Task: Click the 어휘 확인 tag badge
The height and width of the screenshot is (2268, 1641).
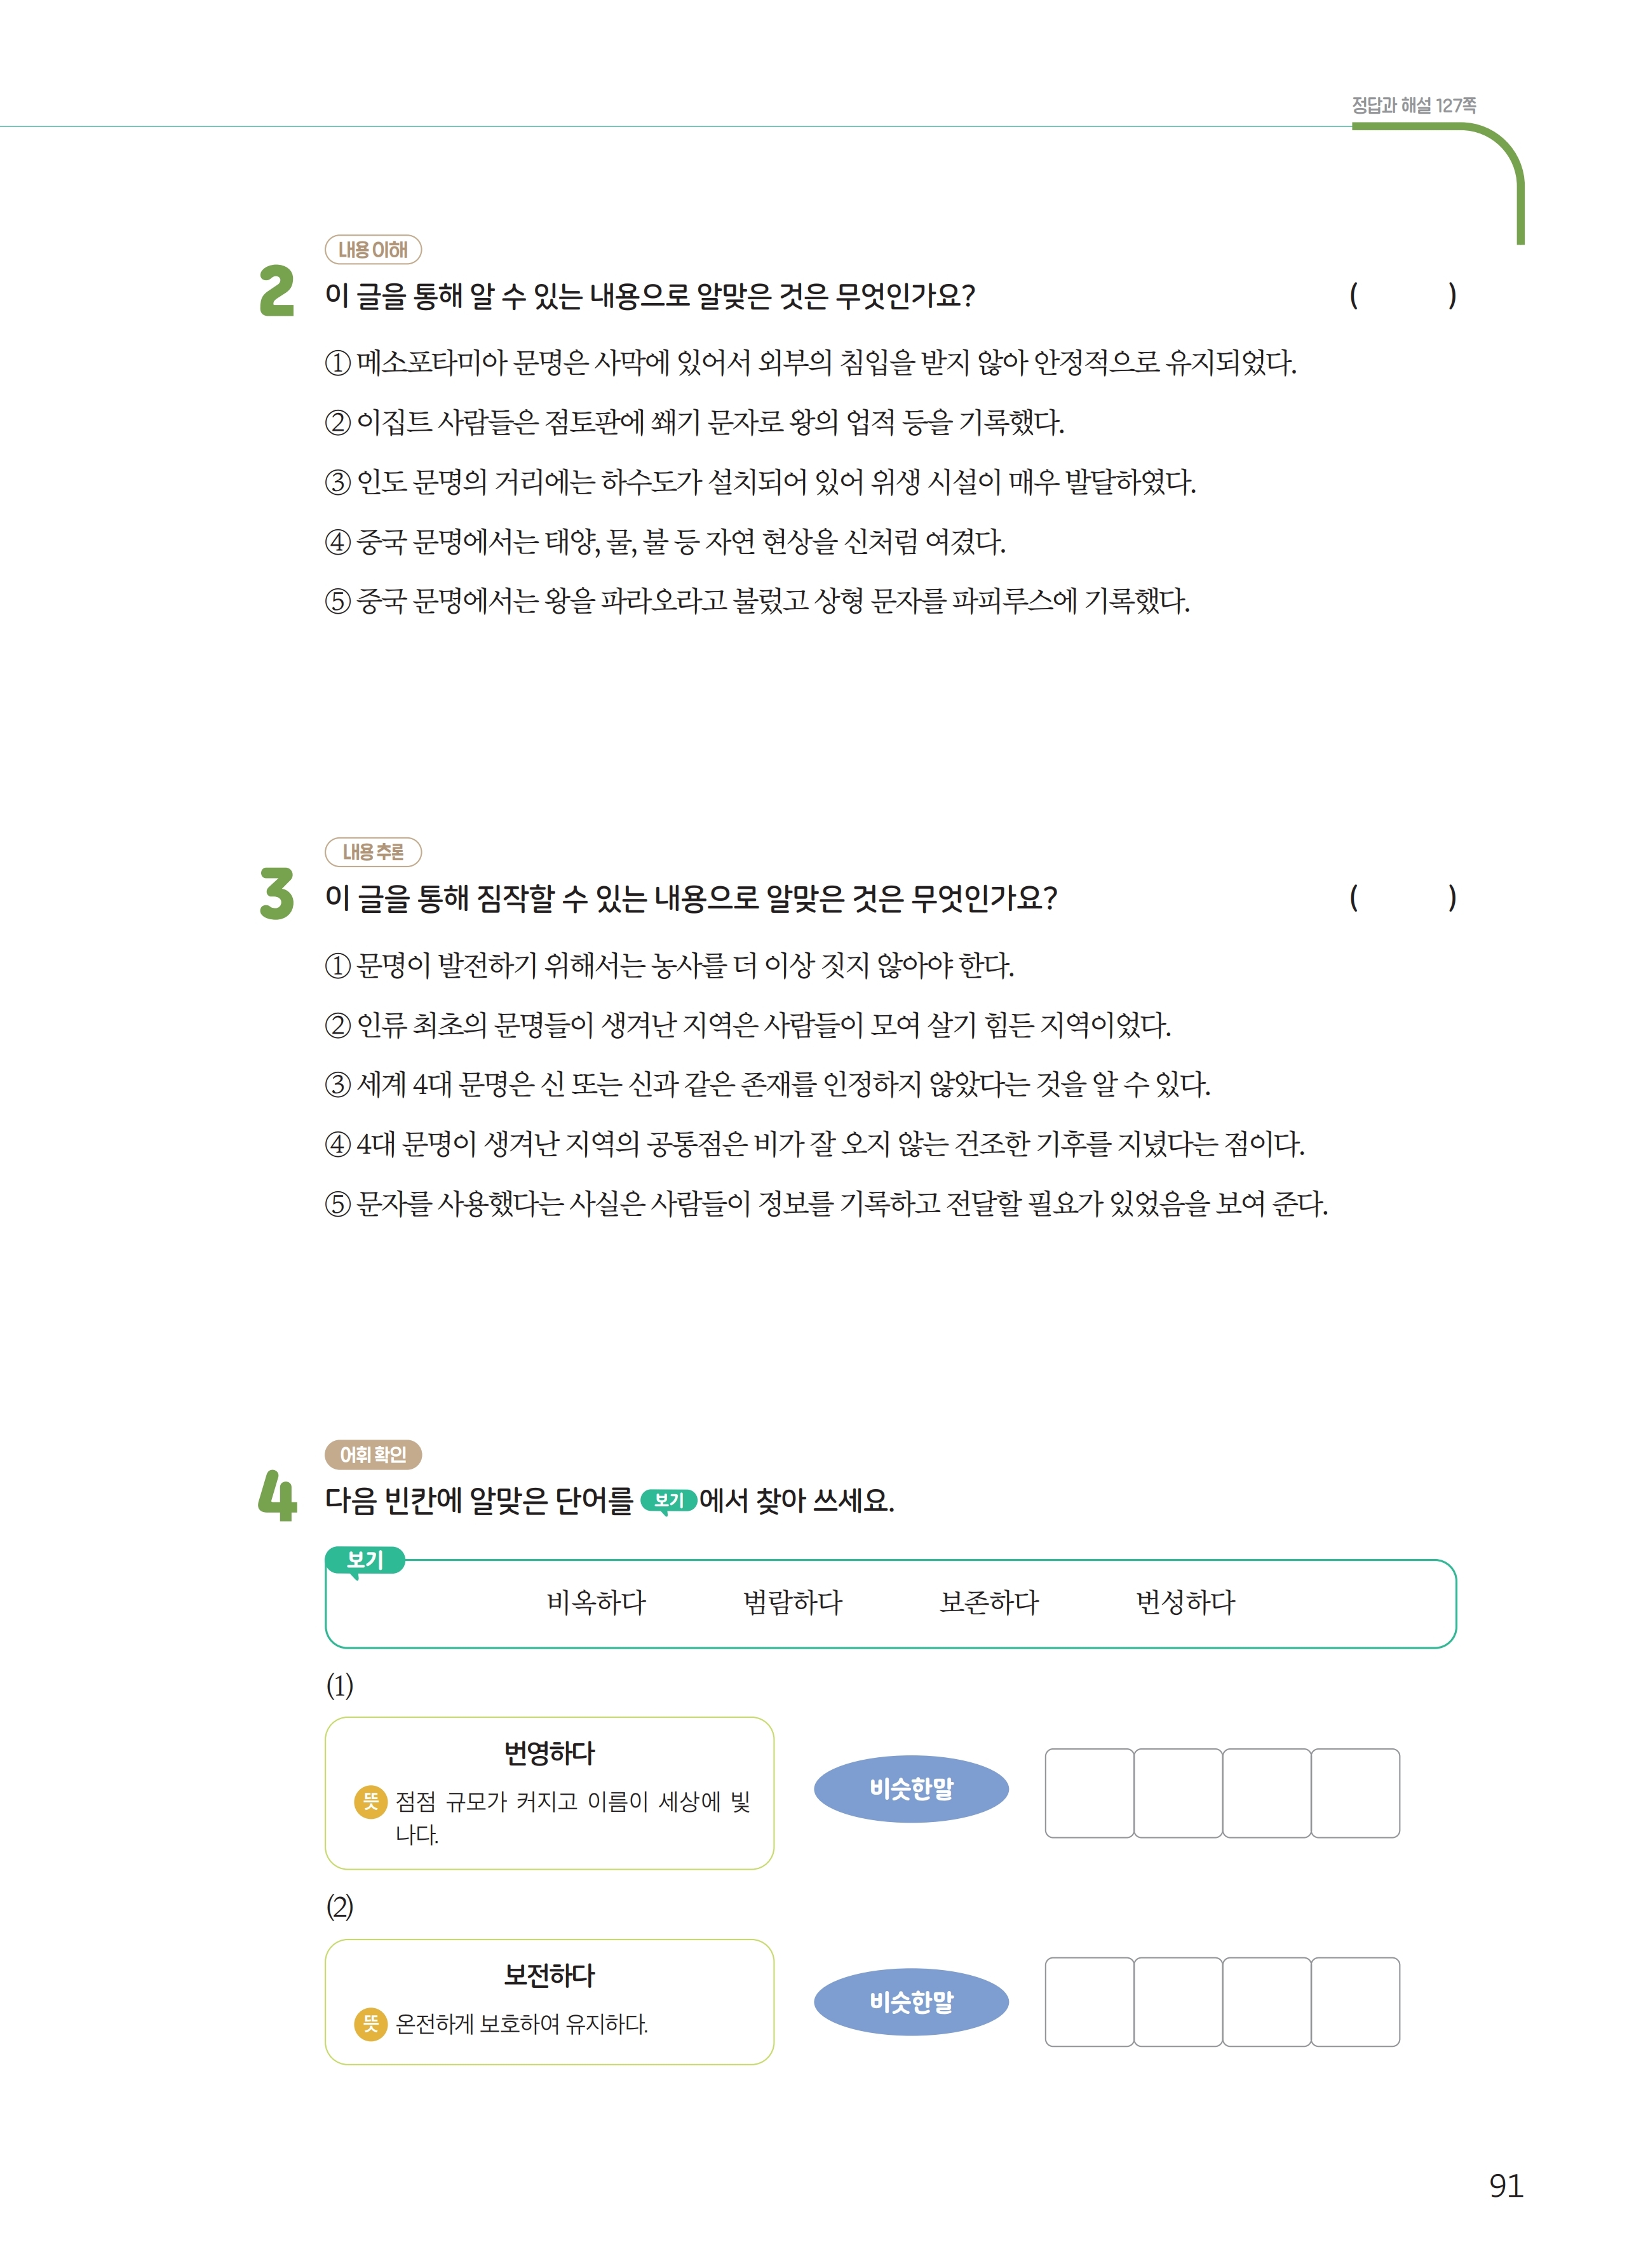Action: (x=373, y=1454)
